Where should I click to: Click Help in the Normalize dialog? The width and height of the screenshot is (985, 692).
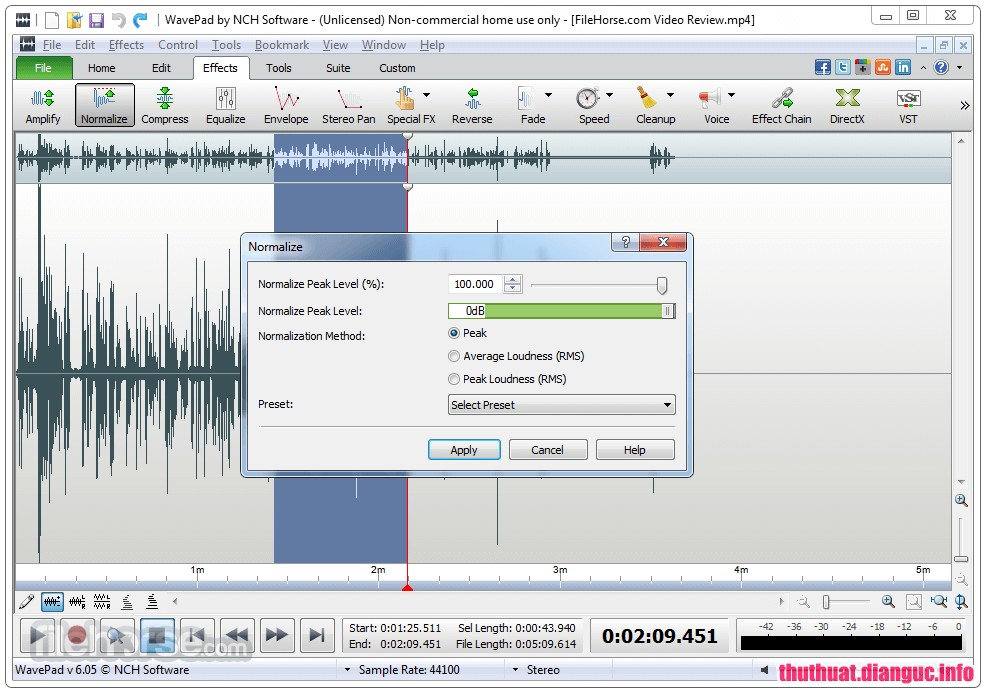[x=634, y=450]
